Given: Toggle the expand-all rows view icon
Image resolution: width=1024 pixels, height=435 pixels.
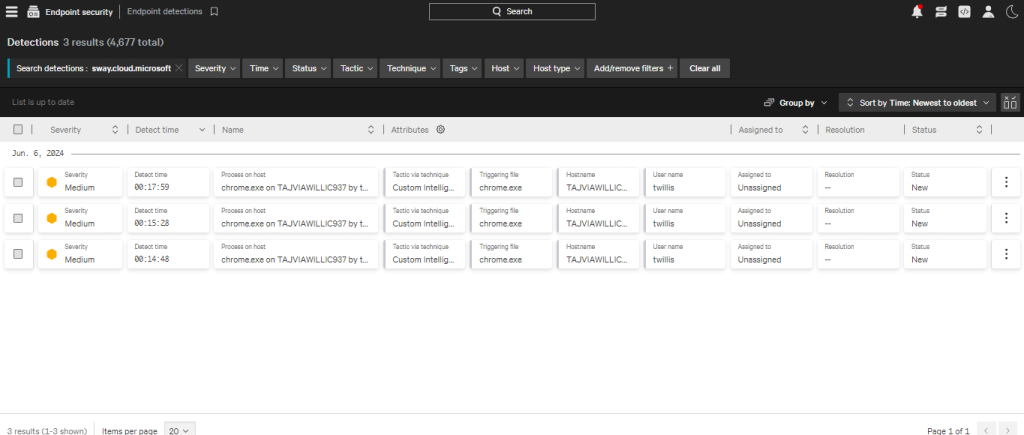Looking at the screenshot, I should 1010,103.
